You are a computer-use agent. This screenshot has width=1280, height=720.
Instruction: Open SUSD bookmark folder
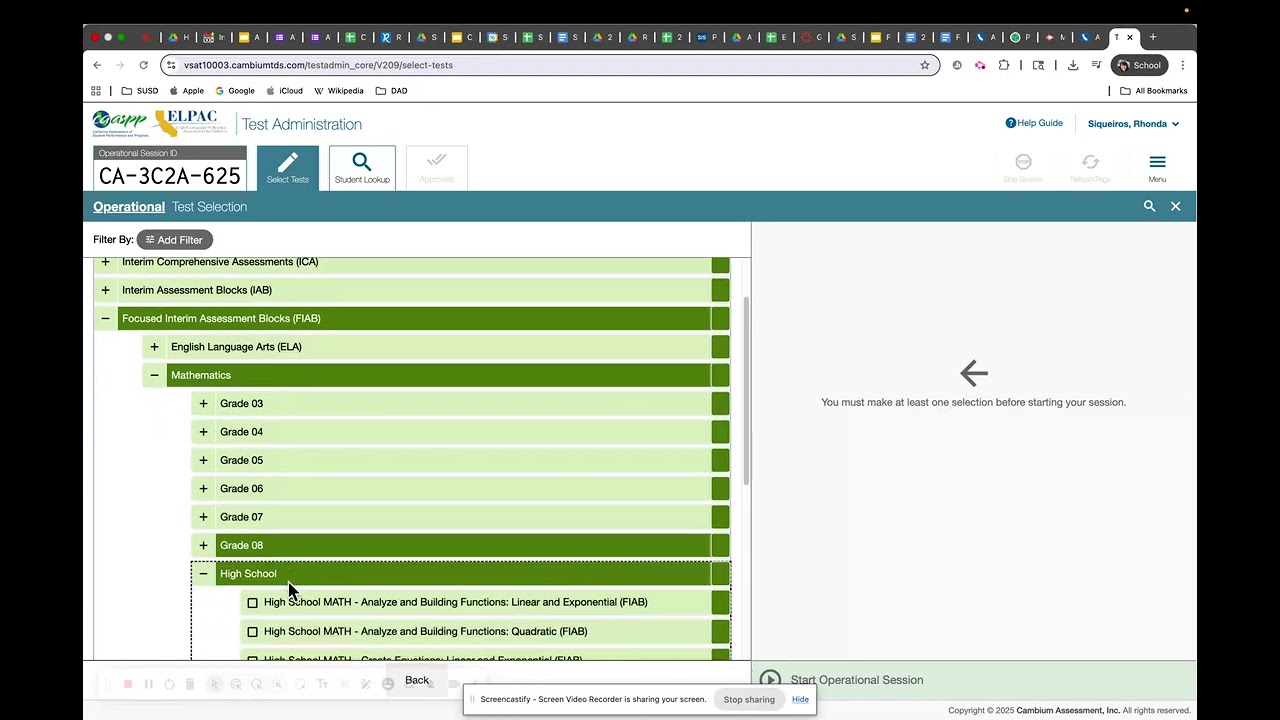click(x=139, y=90)
